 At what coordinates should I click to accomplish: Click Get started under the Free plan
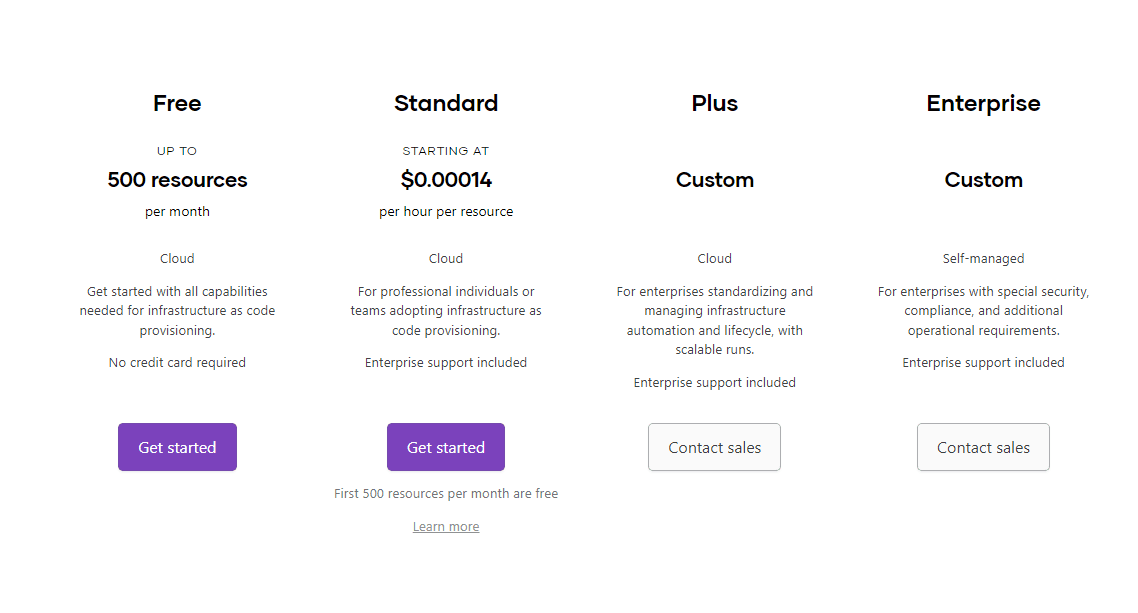pyautogui.click(x=177, y=447)
